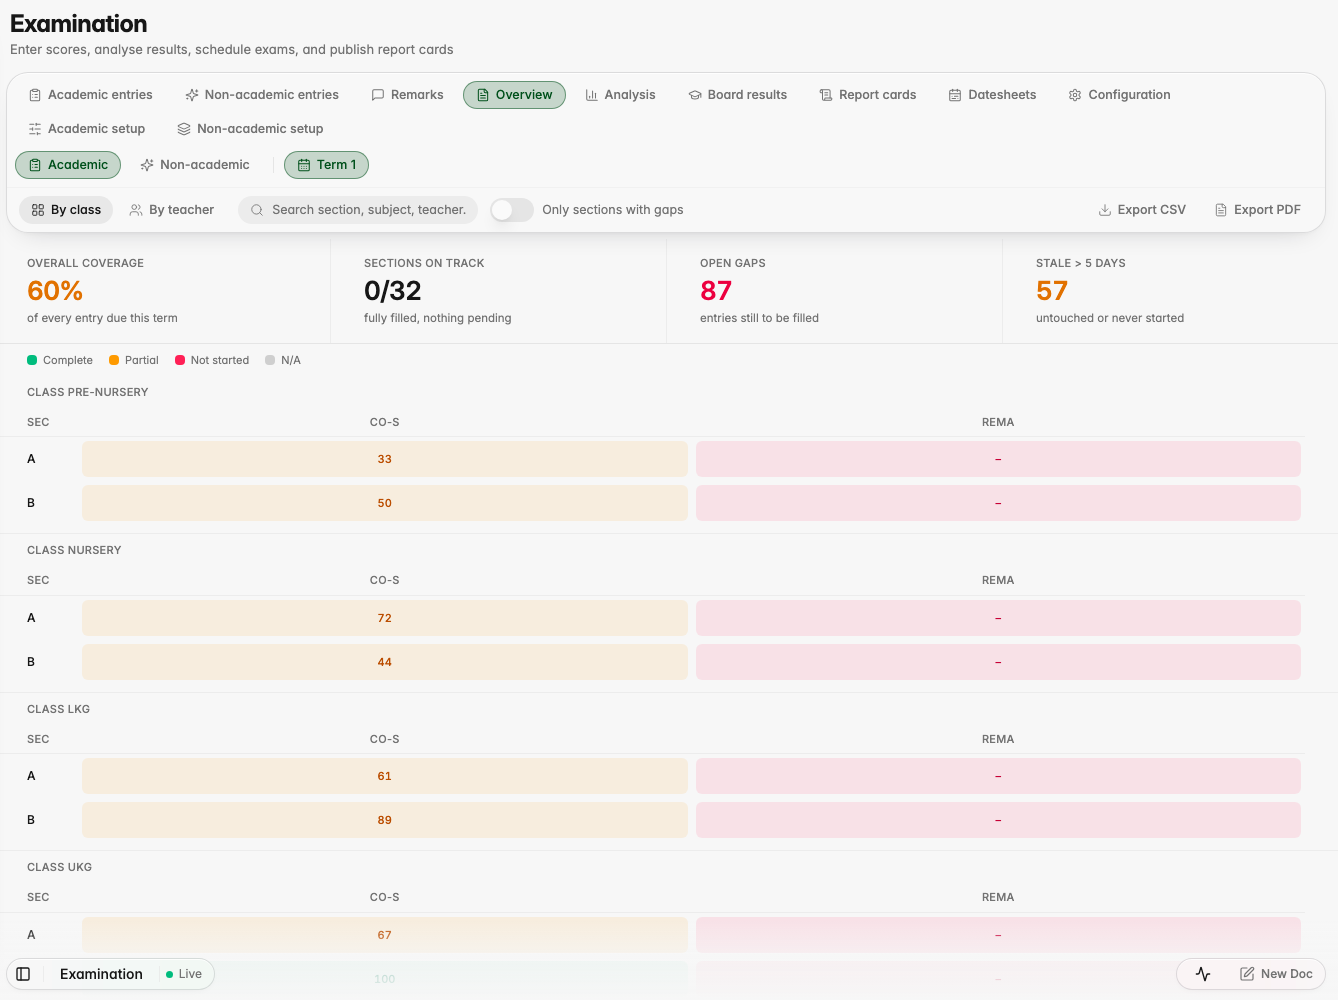The width and height of the screenshot is (1338, 1000).
Task: Switch to the Academic entries tab
Action: pos(91,95)
